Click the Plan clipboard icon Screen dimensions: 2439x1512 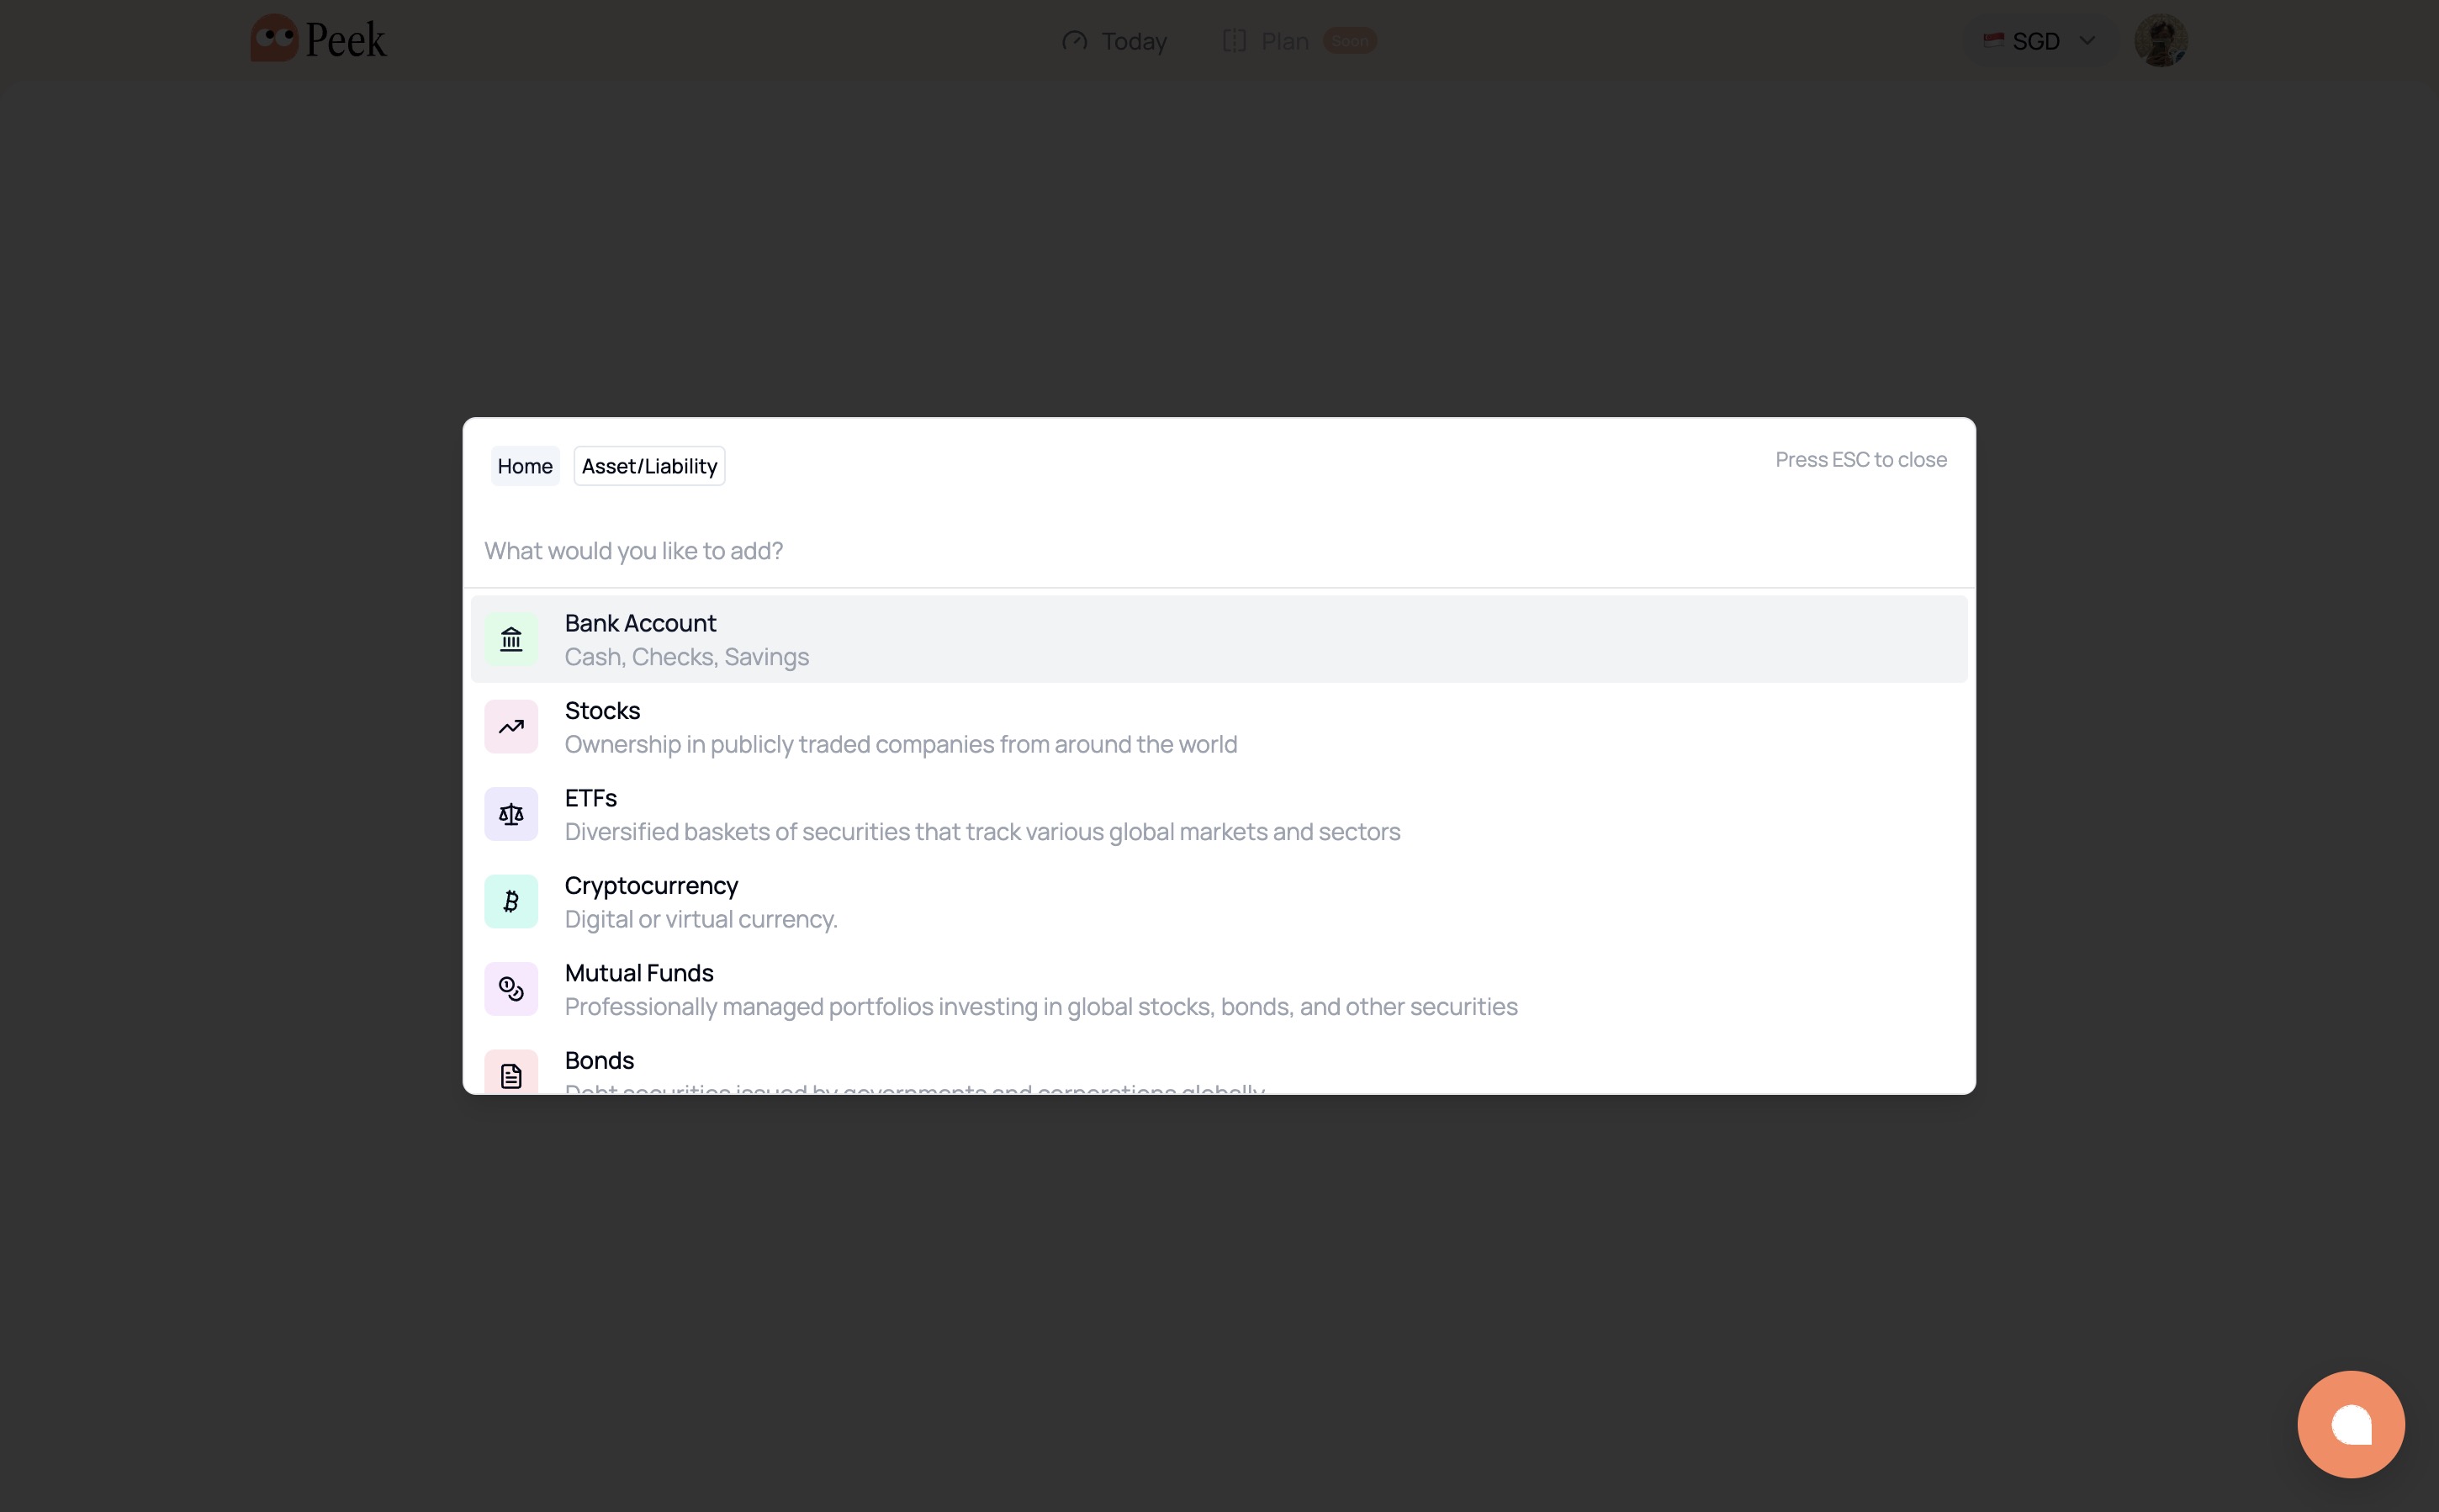point(1233,41)
